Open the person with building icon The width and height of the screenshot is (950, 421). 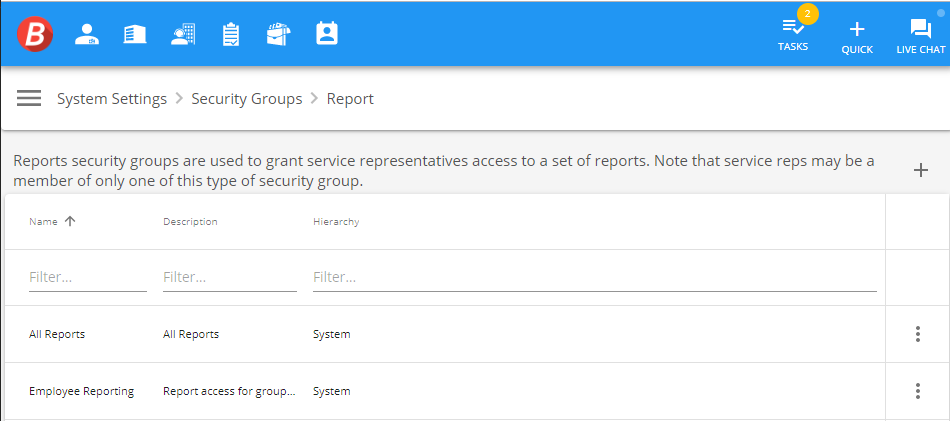(x=183, y=34)
